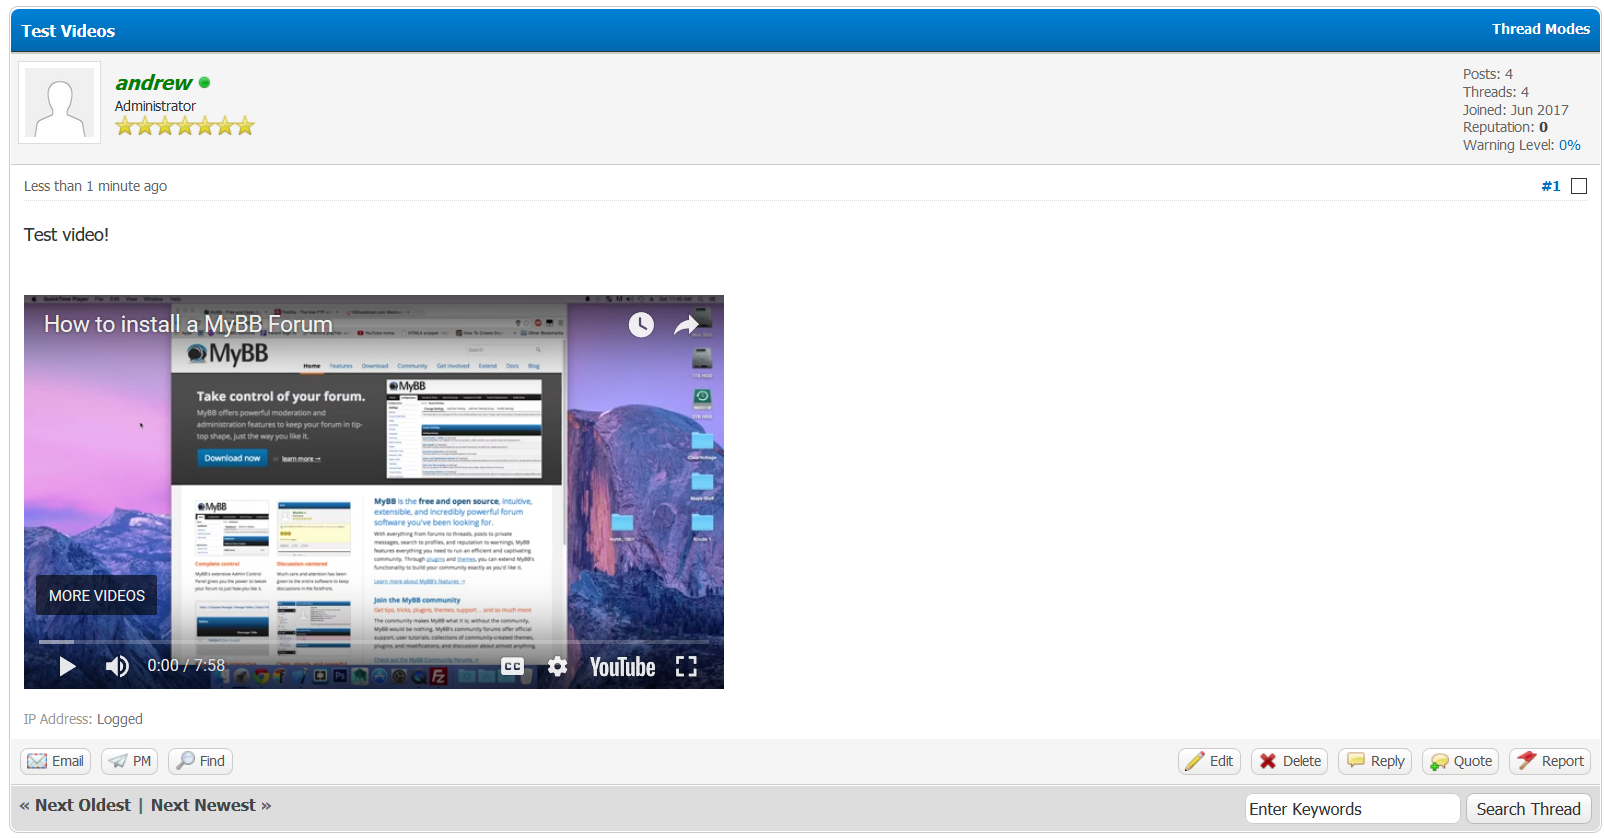
Task: Open the #1 post permalink
Action: click(x=1551, y=186)
